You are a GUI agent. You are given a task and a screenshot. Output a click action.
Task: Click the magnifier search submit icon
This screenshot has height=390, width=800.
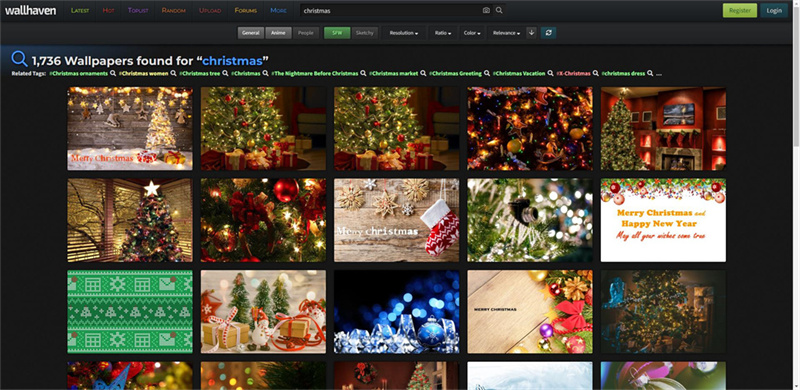499,10
